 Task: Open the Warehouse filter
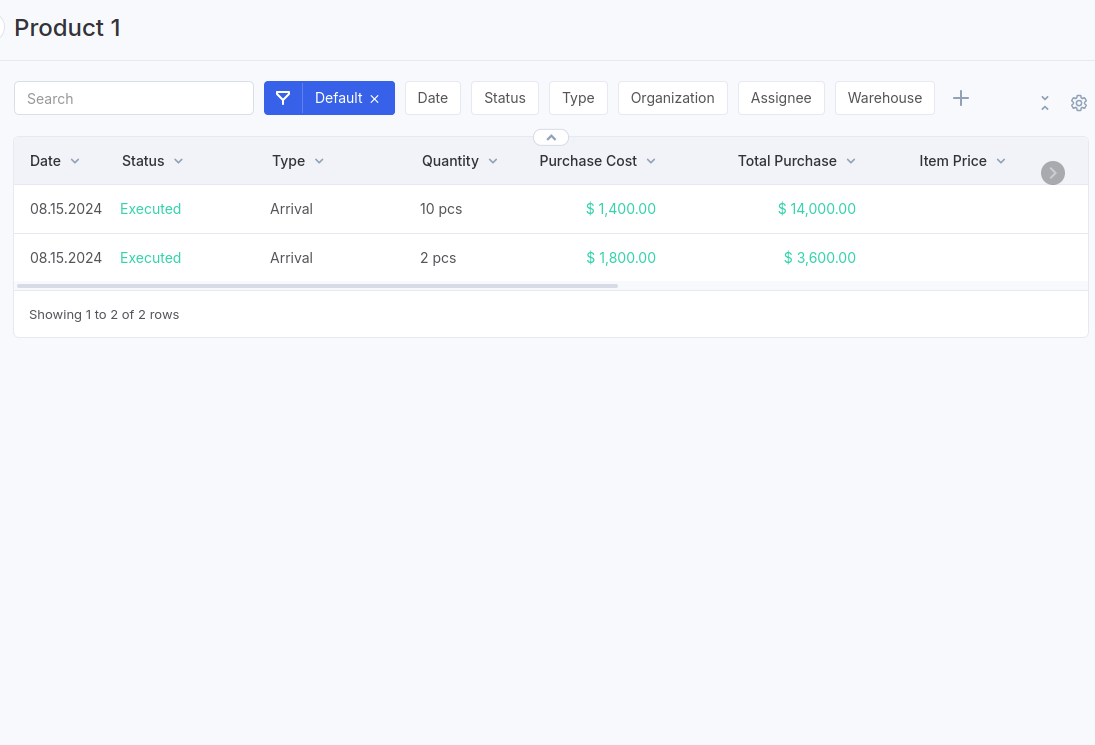tap(885, 98)
